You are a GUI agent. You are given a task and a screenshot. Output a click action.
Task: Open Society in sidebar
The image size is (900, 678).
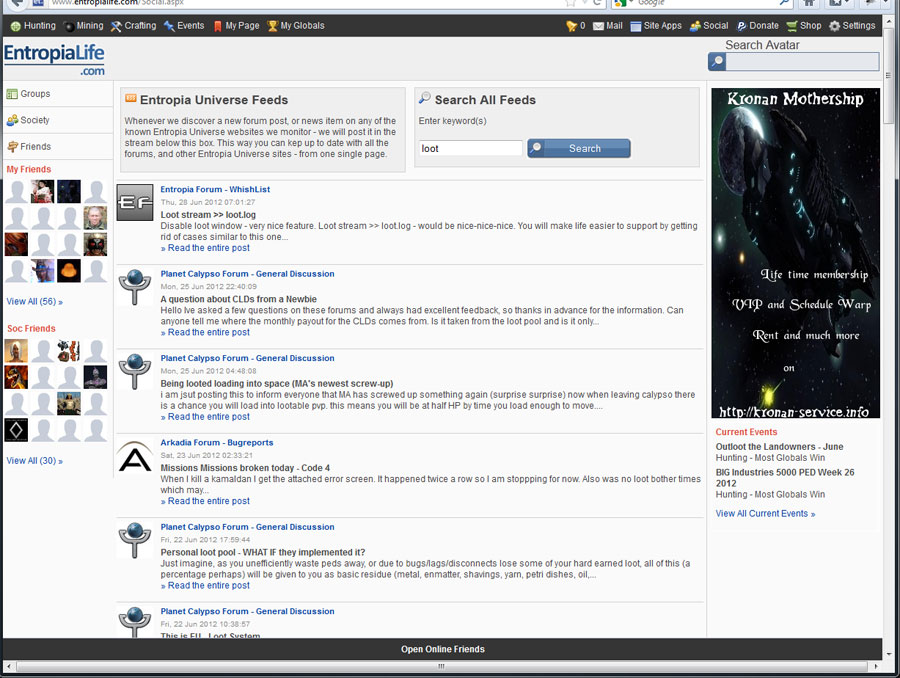click(x=28, y=121)
